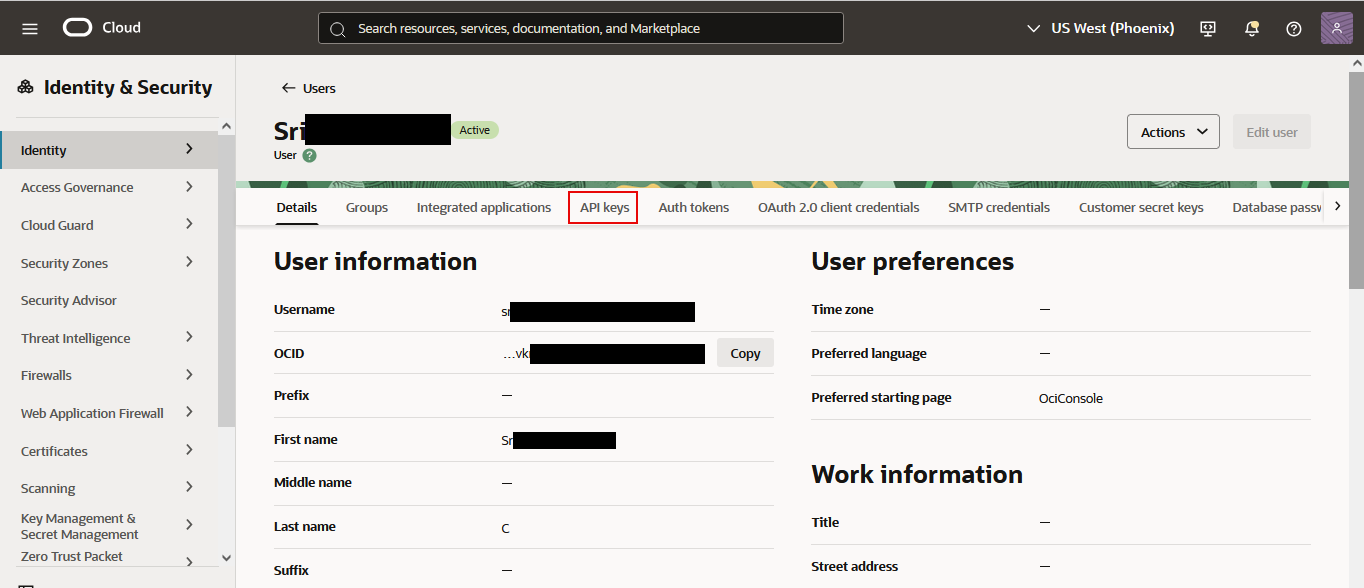The image size is (1364, 588).
Task: Open the user profile avatar menu
Action: click(x=1336, y=28)
